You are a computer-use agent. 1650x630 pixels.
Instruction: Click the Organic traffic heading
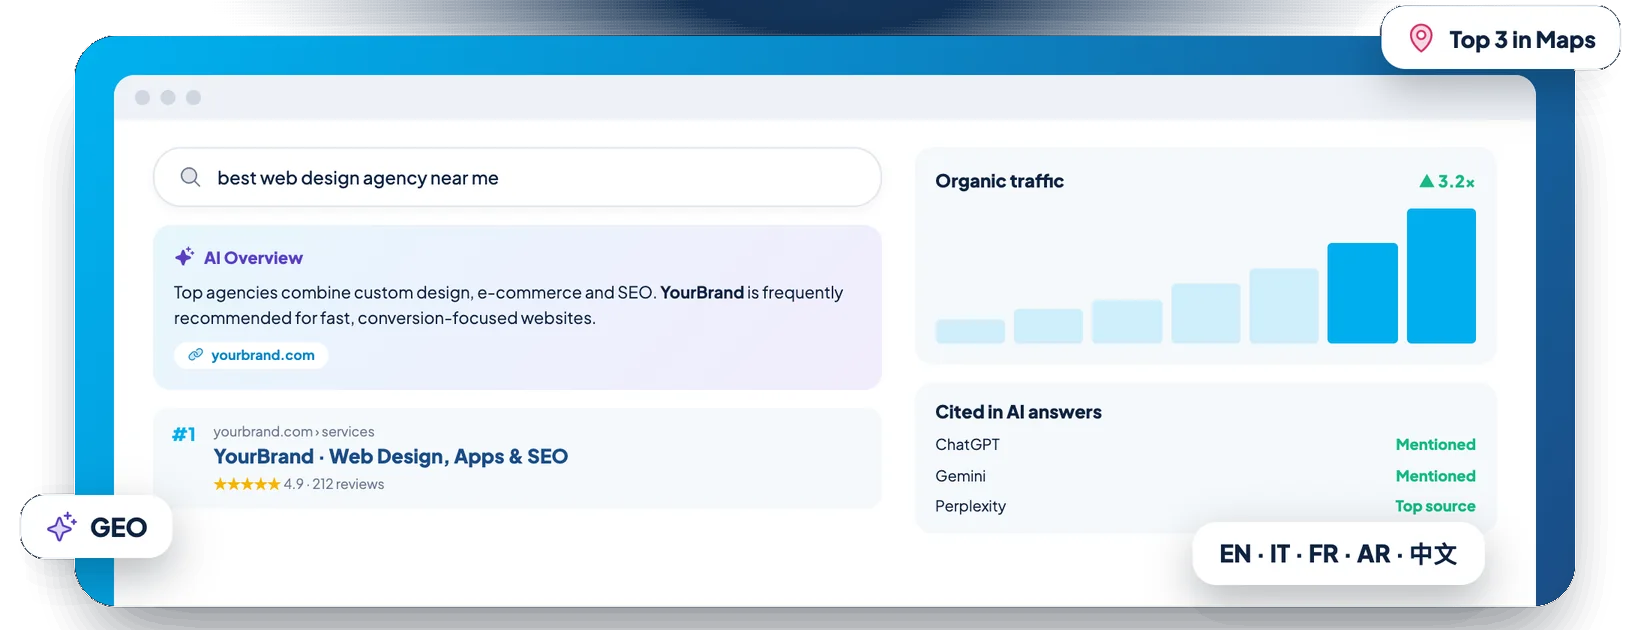coord(999,181)
